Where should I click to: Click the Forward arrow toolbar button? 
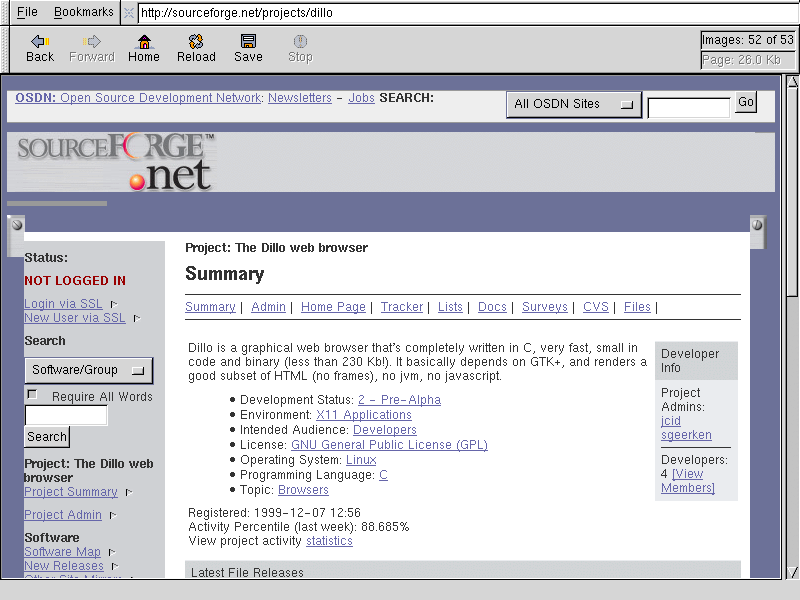coord(92,48)
